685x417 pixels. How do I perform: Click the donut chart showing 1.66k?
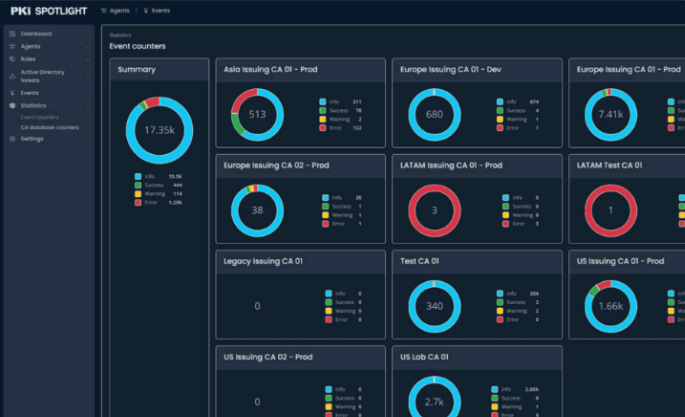(611, 306)
